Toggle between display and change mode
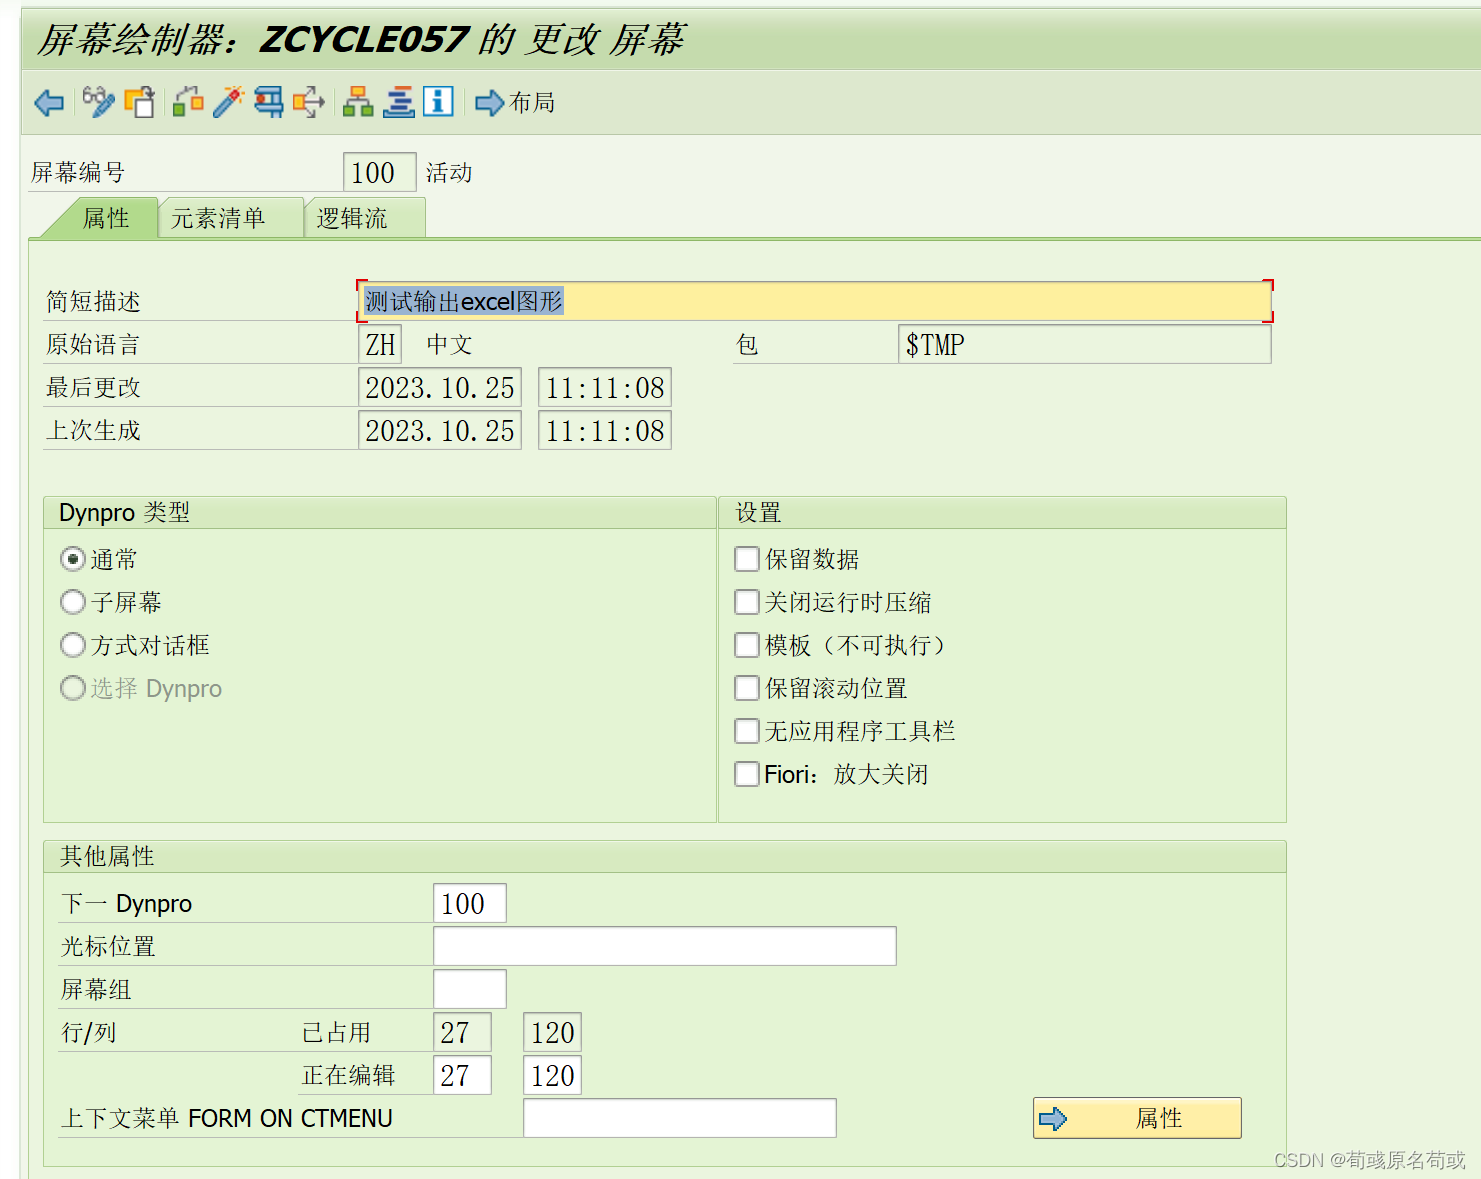The height and width of the screenshot is (1179, 1481). 98,102
